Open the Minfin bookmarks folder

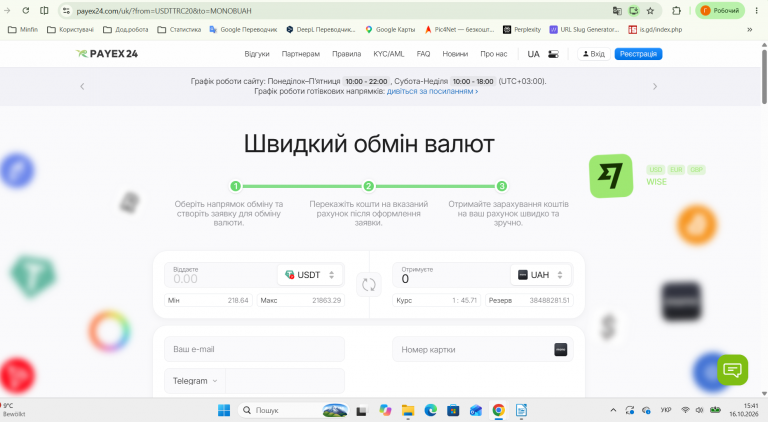coord(23,29)
